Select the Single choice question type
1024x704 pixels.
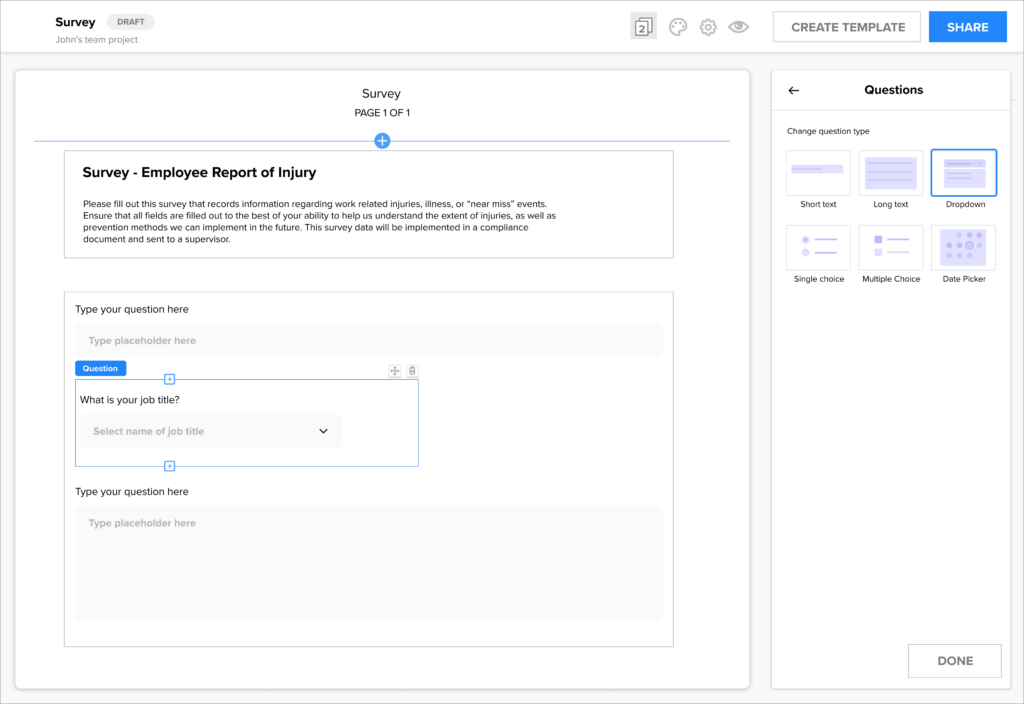point(818,248)
